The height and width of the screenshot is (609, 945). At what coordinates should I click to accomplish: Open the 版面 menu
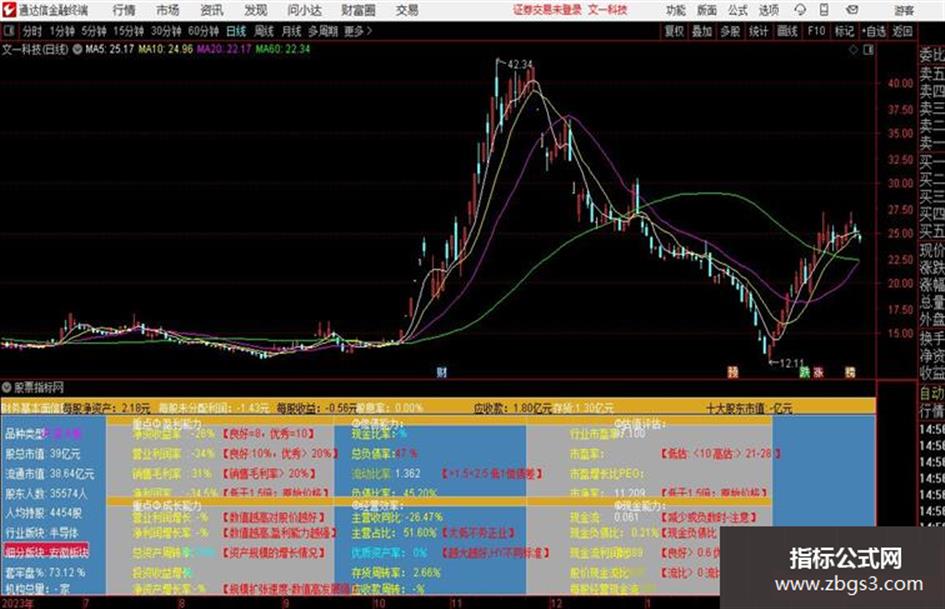(706, 10)
